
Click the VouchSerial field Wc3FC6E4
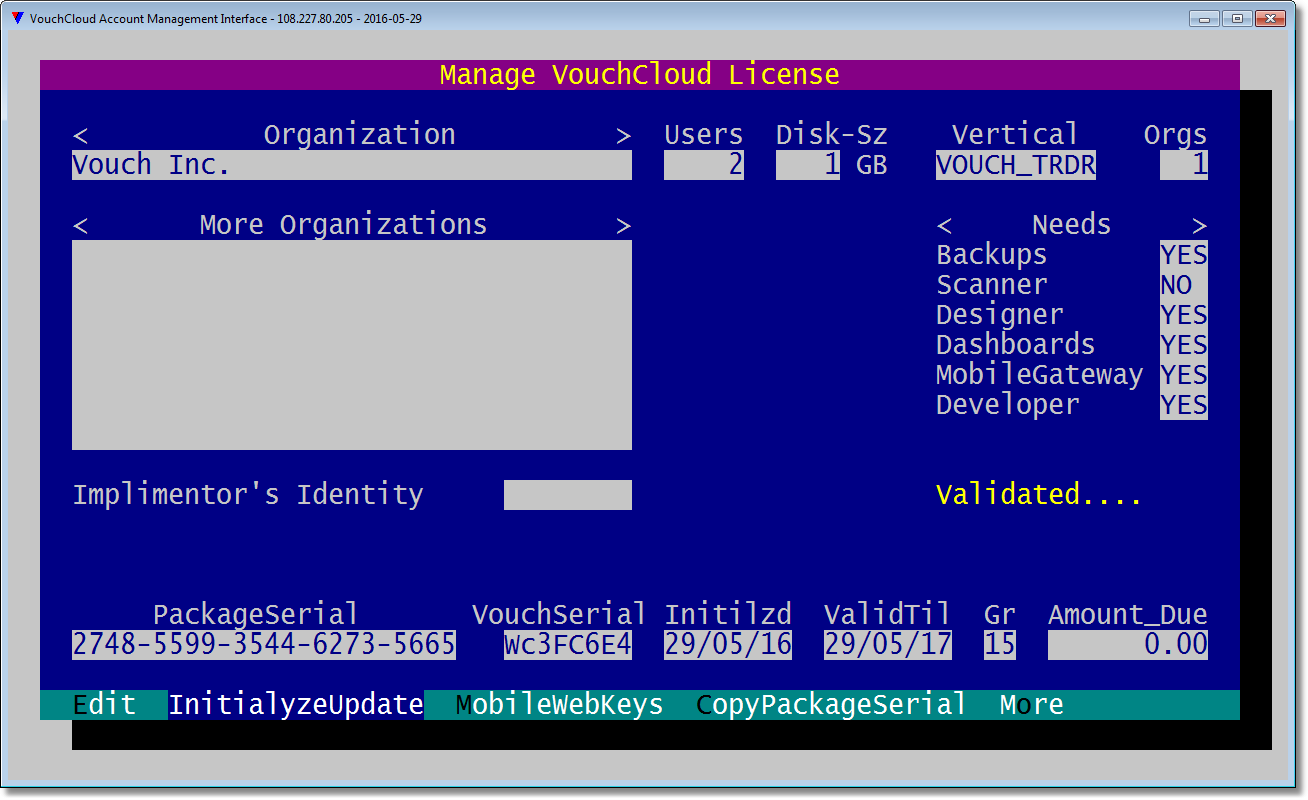(568, 645)
